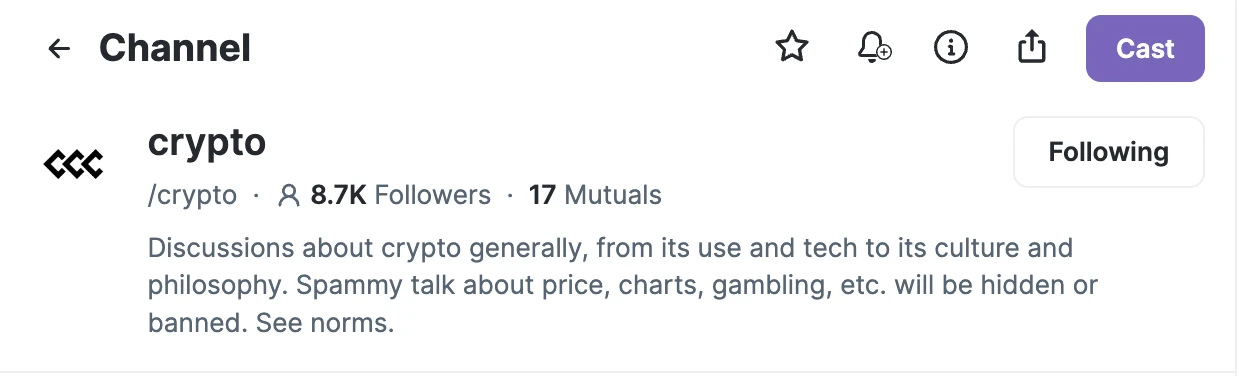This screenshot has width=1242, height=376.
Task: View the 8.7K Followers list
Action: pos(400,195)
